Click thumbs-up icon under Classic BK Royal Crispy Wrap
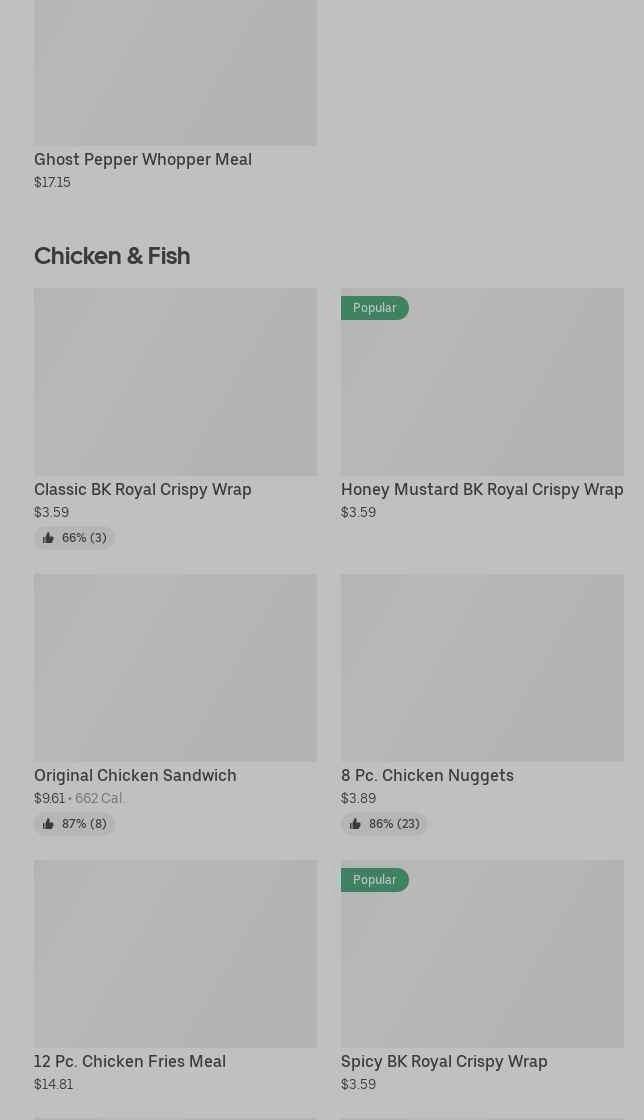The image size is (644, 1120). click(48, 538)
